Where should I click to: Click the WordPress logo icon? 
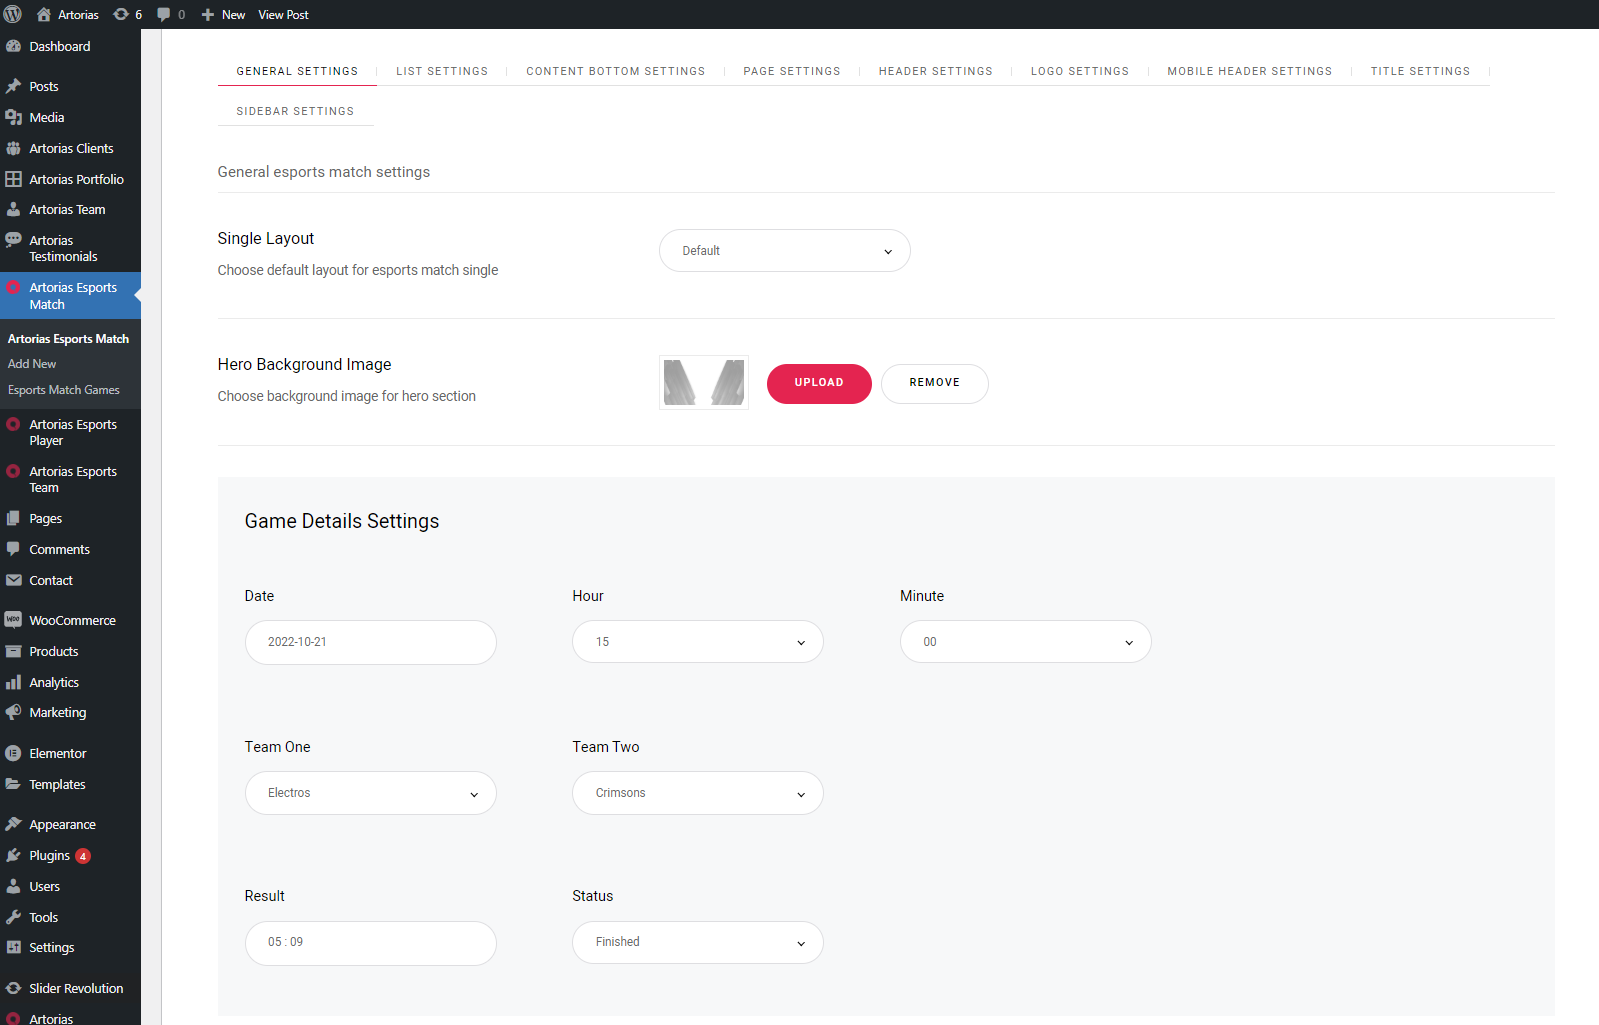[x=13, y=14]
